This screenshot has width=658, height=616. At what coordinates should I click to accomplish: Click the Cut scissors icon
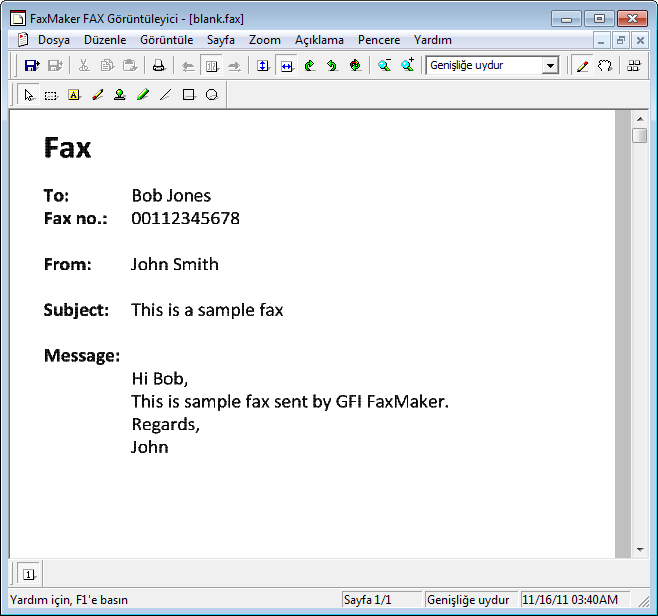coord(84,65)
